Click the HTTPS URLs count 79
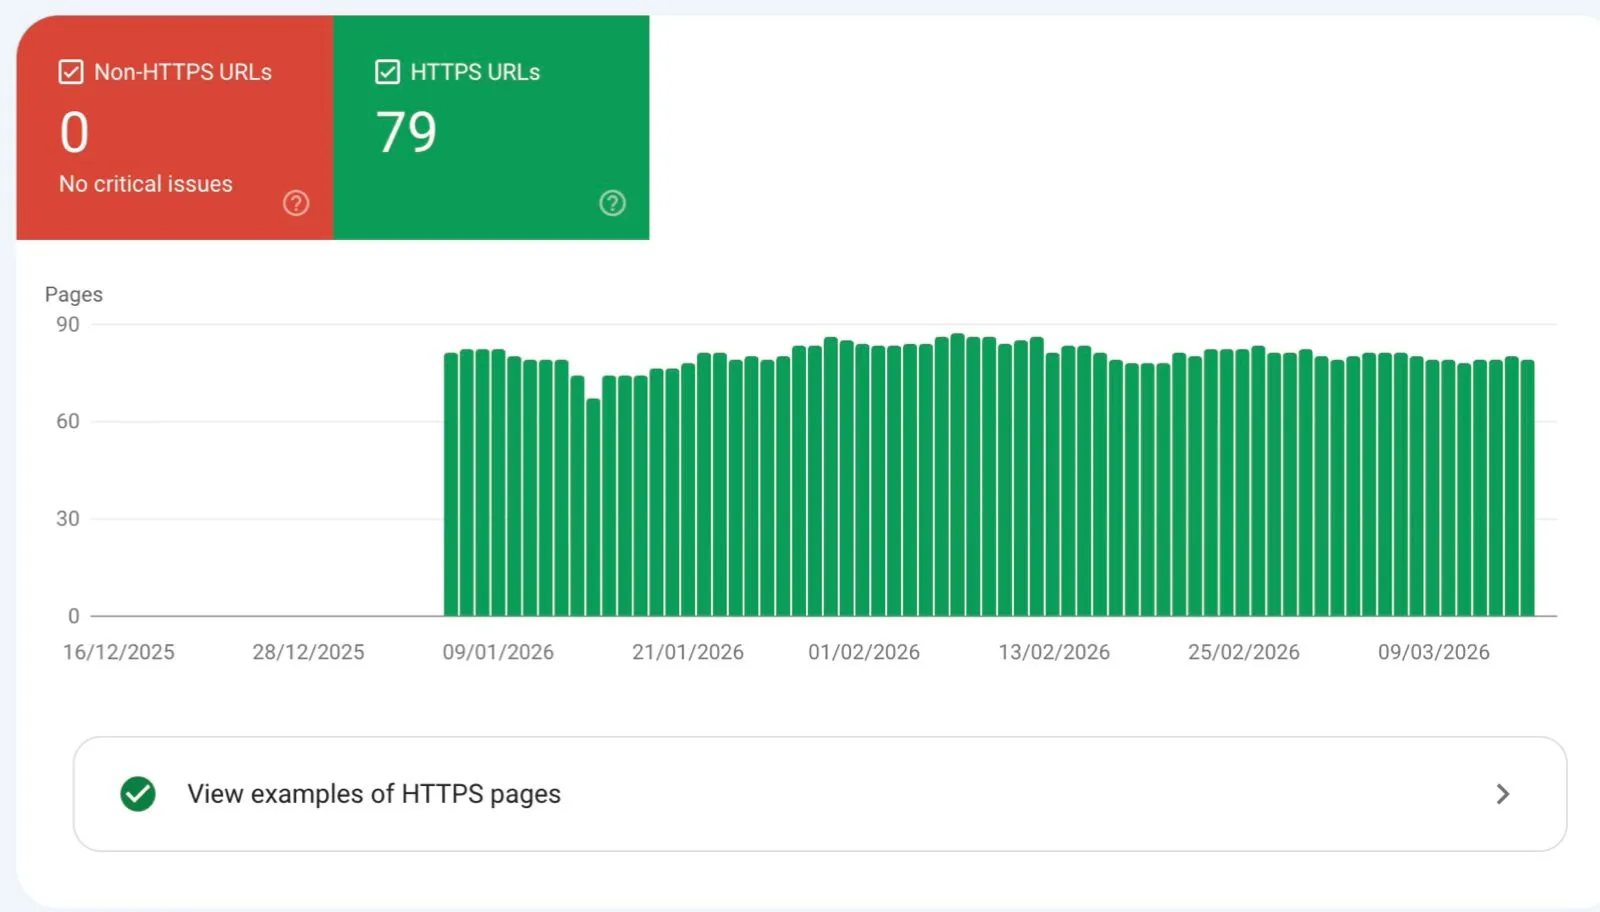Screen dimensions: 1600x912 [x=406, y=132]
